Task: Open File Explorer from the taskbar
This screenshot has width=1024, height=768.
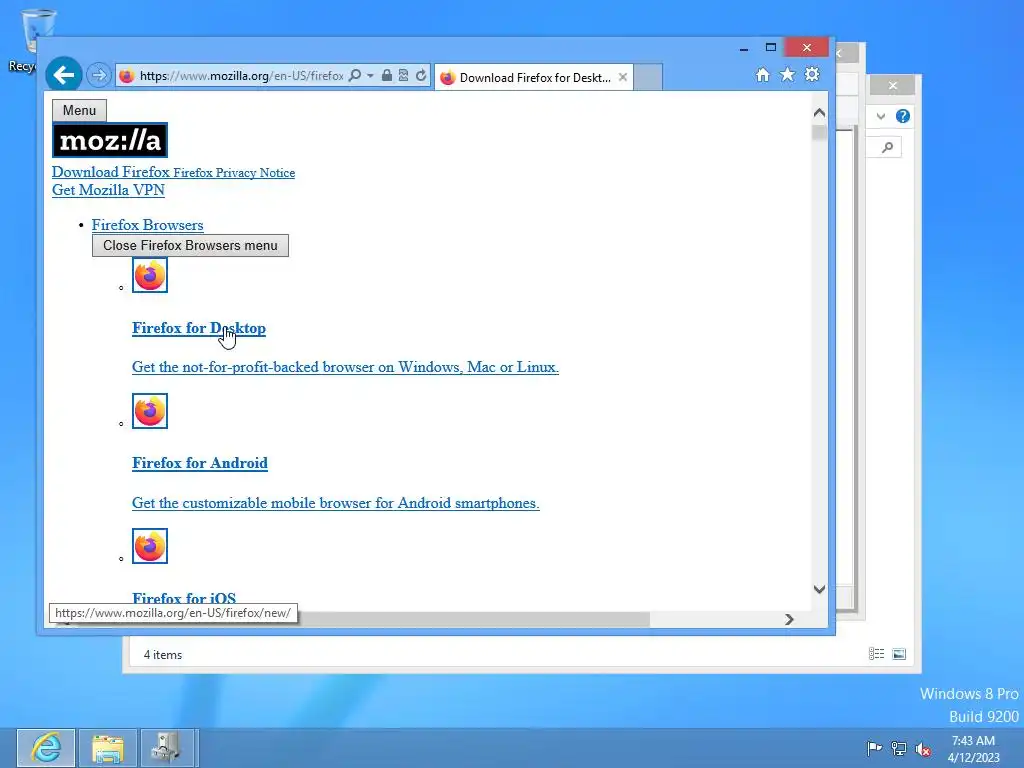Action: tap(108, 748)
